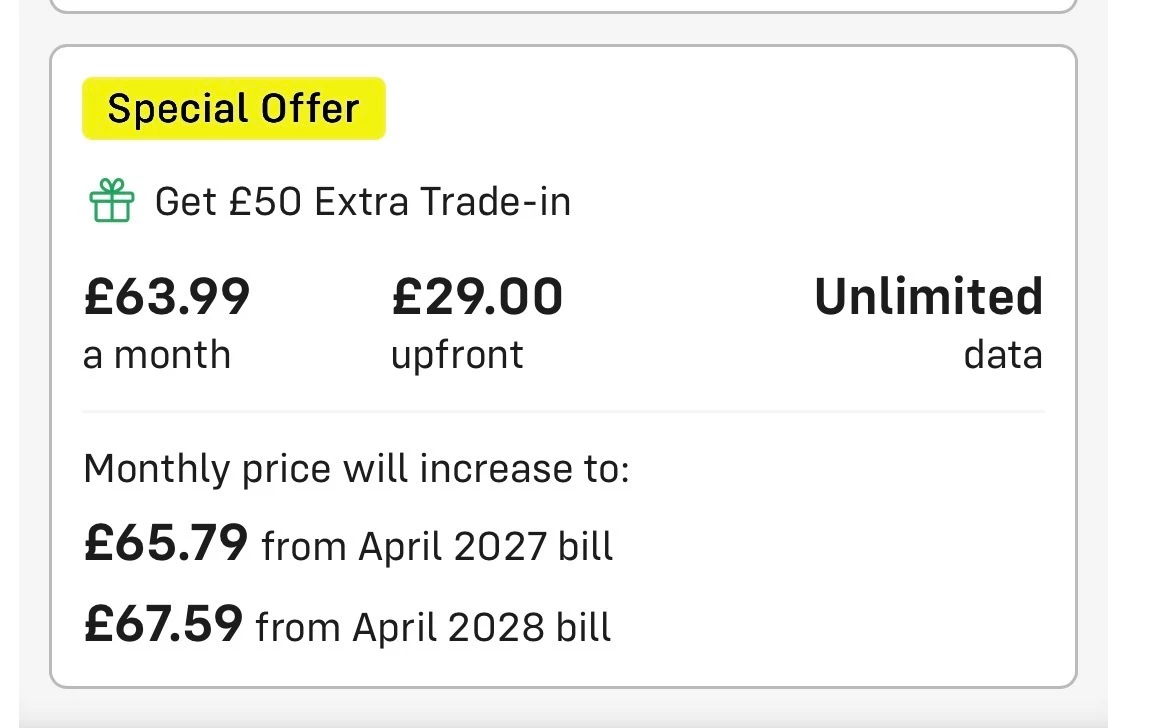Click the Unlimited data heading
The width and height of the screenshot is (1153, 728).
tap(929, 296)
